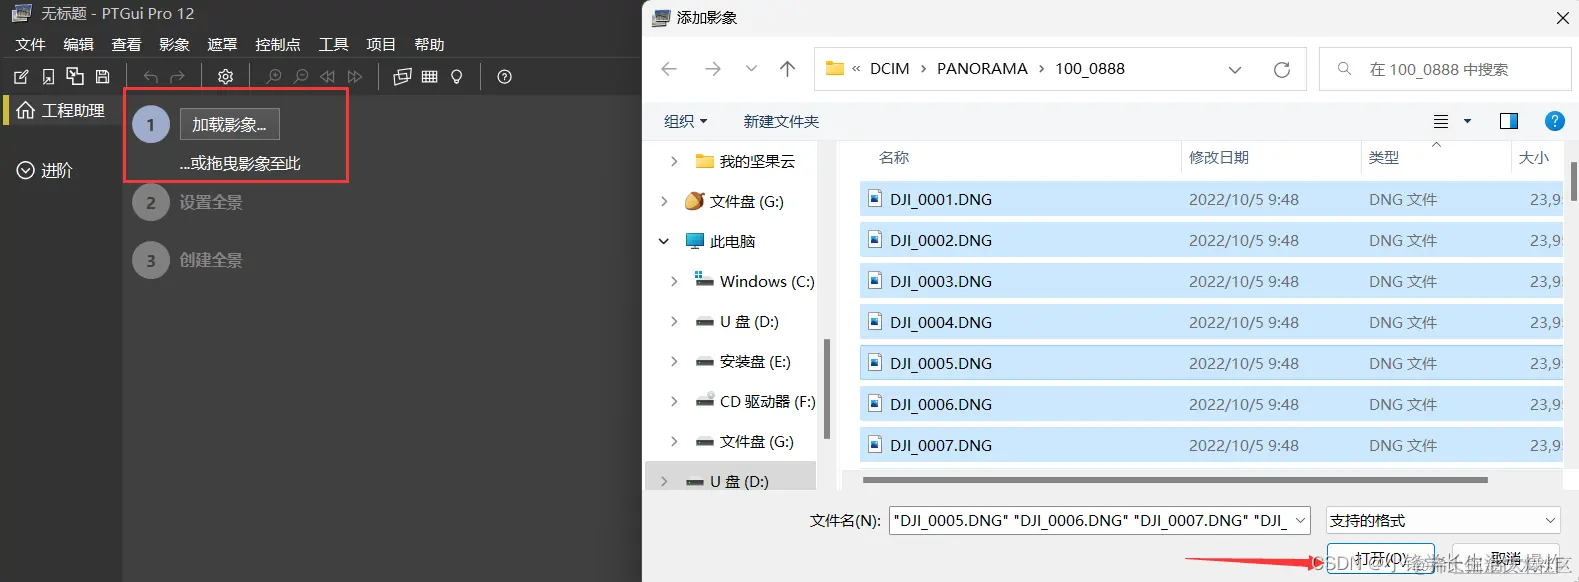The image size is (1579, 582).
Task: Refresh the 100_0888 folder listing
Action: point(1282,69)
